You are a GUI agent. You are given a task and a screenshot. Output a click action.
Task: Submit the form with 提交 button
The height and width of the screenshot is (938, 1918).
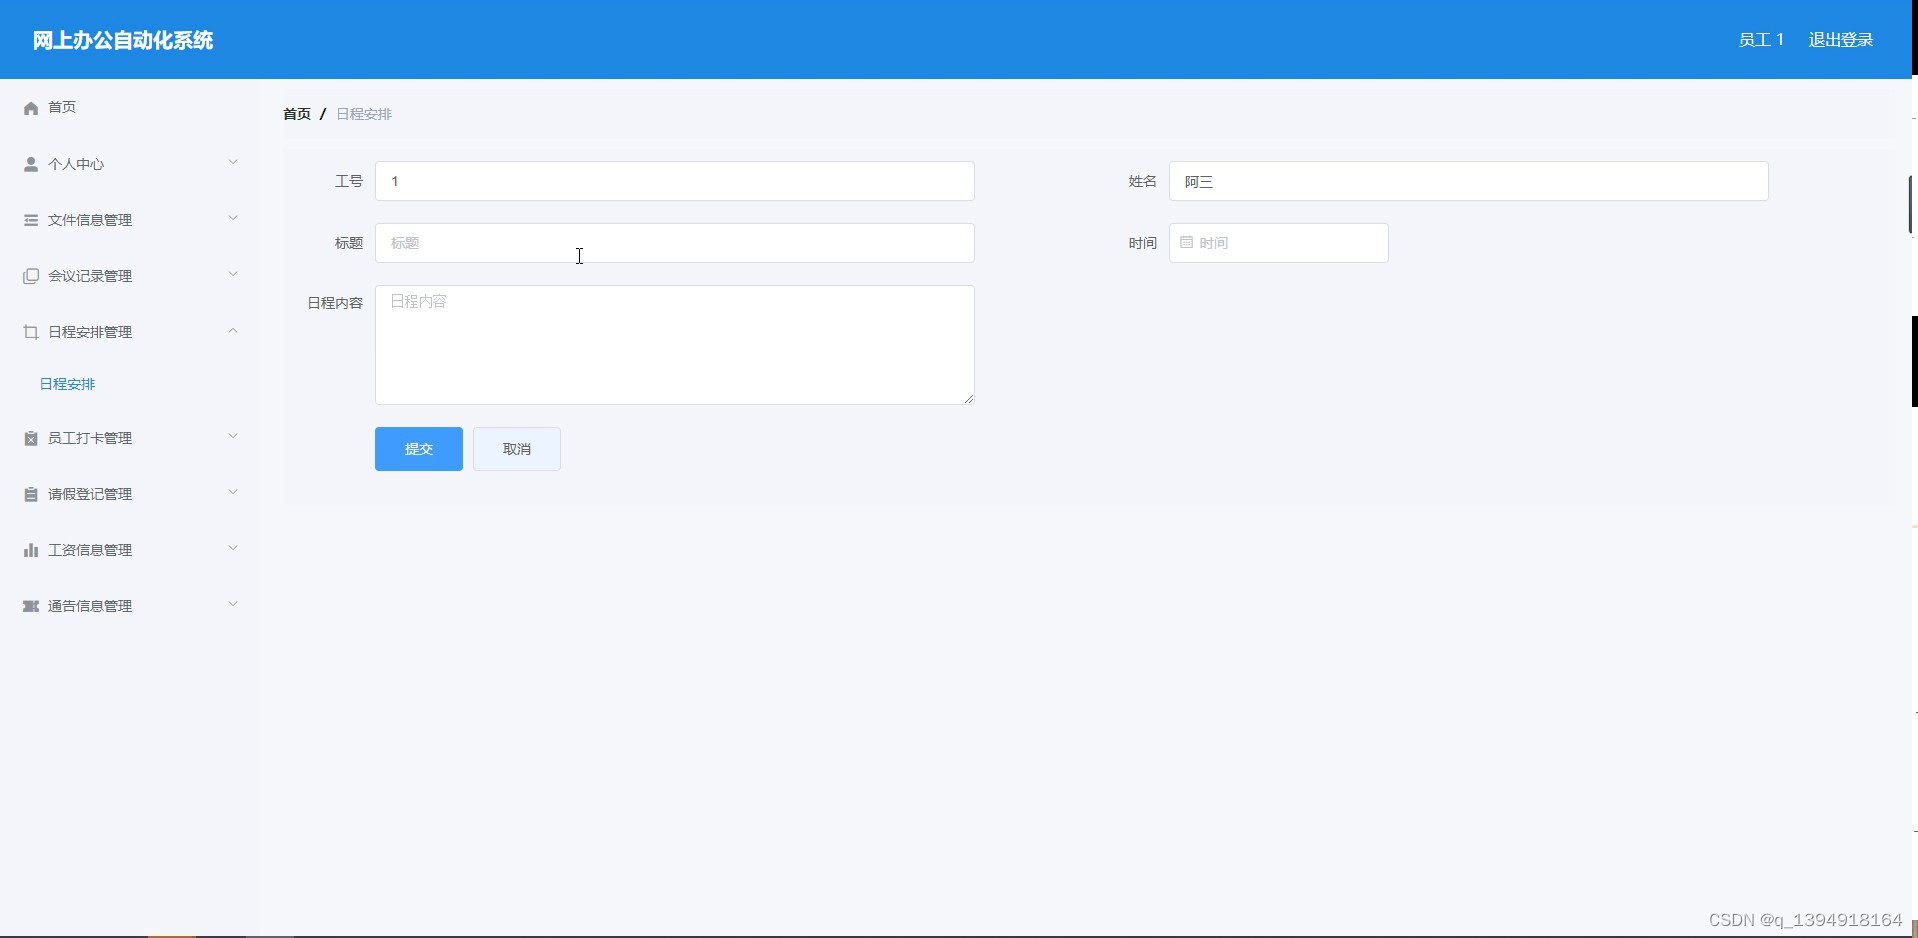[419, 449]
